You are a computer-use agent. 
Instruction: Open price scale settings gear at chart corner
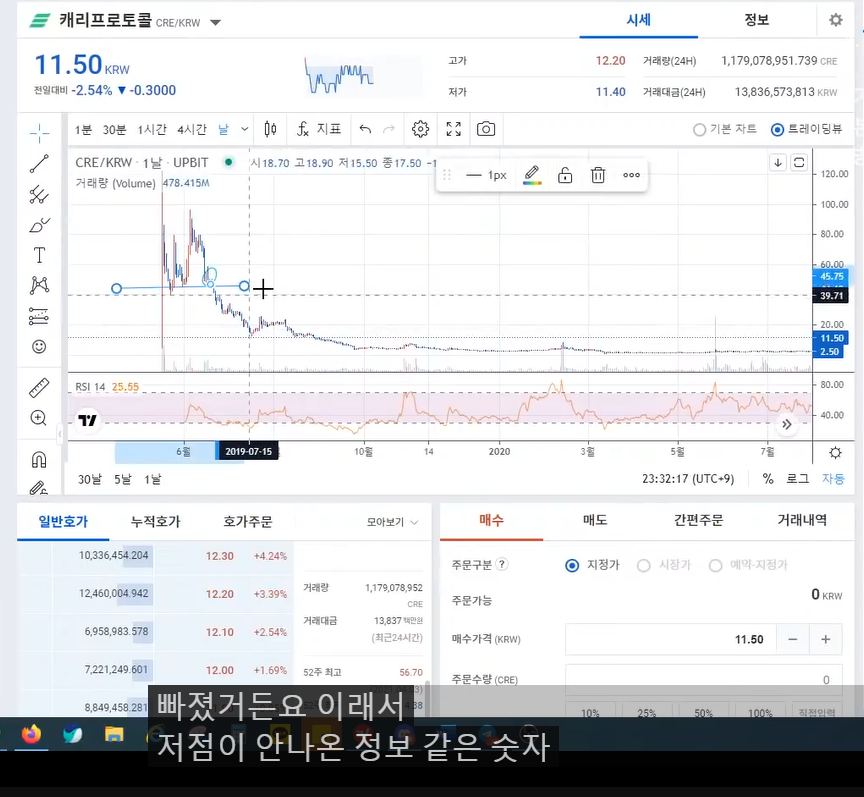click(x=835, y=453)
